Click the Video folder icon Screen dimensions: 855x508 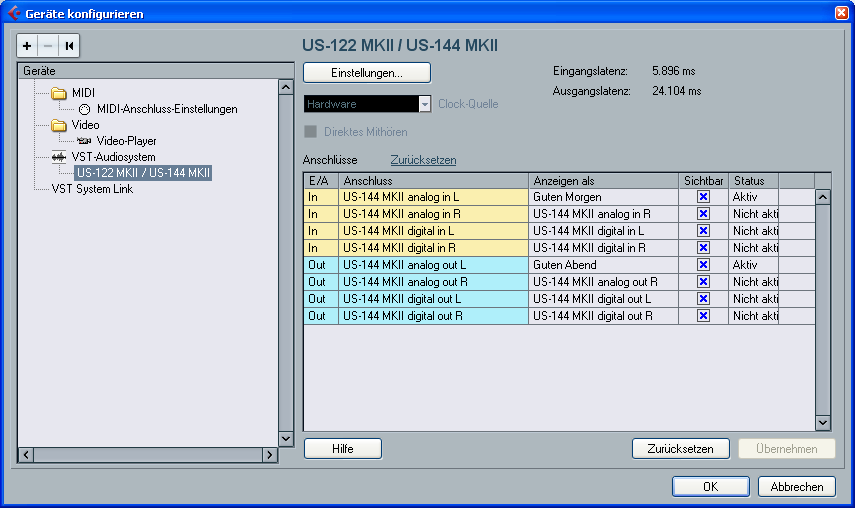coord(58,125)
